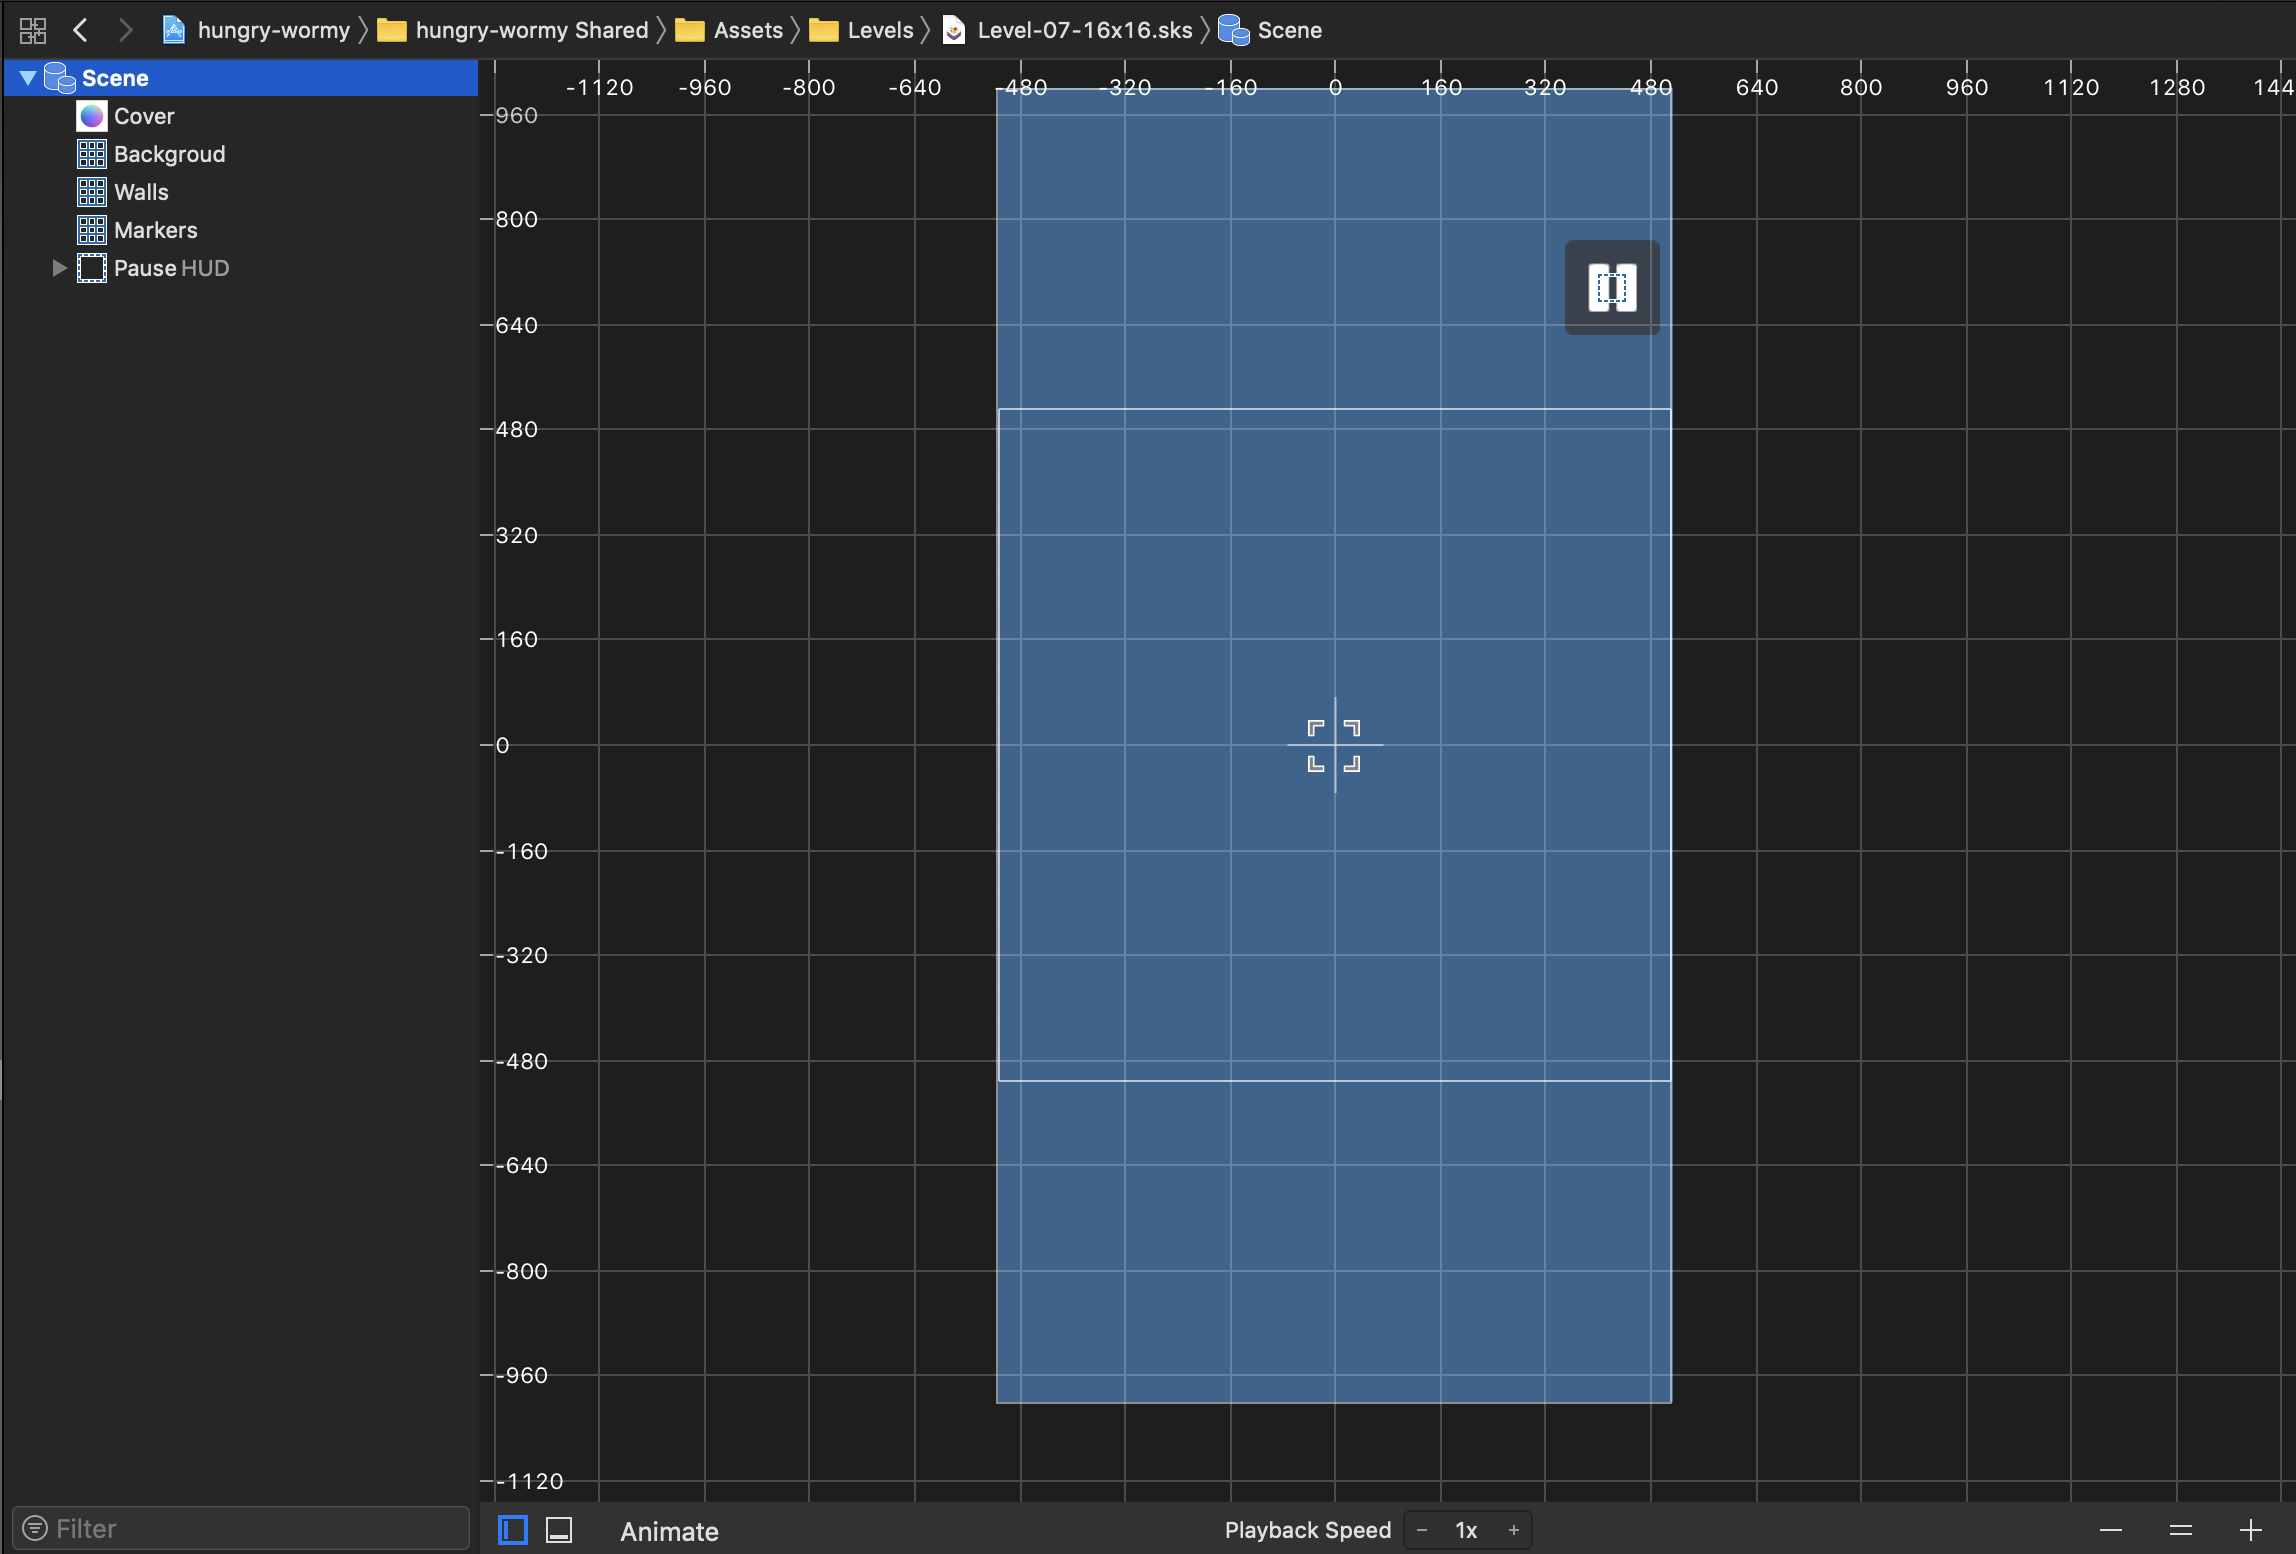Viewport: 2296px width, 1554px height.
Task: Toggle the bottom timeline panel button
Action: pyautogui.click(x=559, y=1530)
